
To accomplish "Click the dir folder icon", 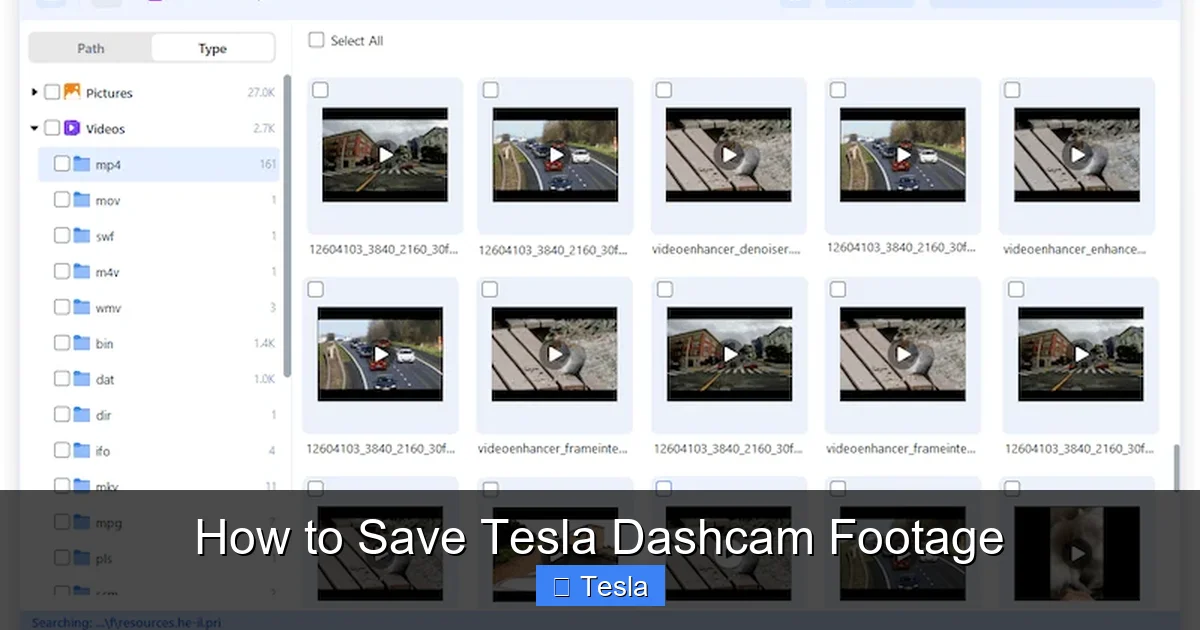I will pyautogui.click(x=82, y=415).
